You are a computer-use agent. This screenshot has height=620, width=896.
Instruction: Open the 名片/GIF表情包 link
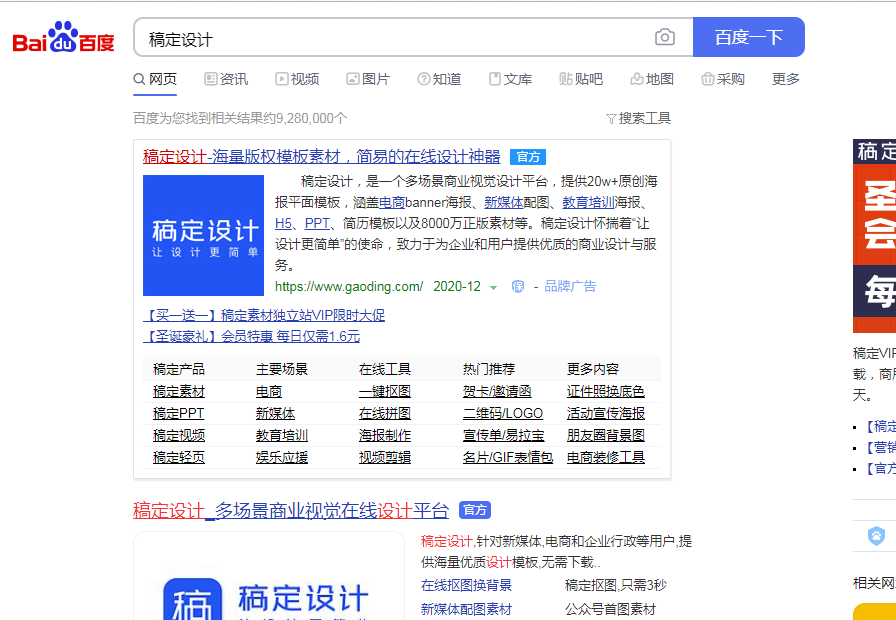point(508,457)
